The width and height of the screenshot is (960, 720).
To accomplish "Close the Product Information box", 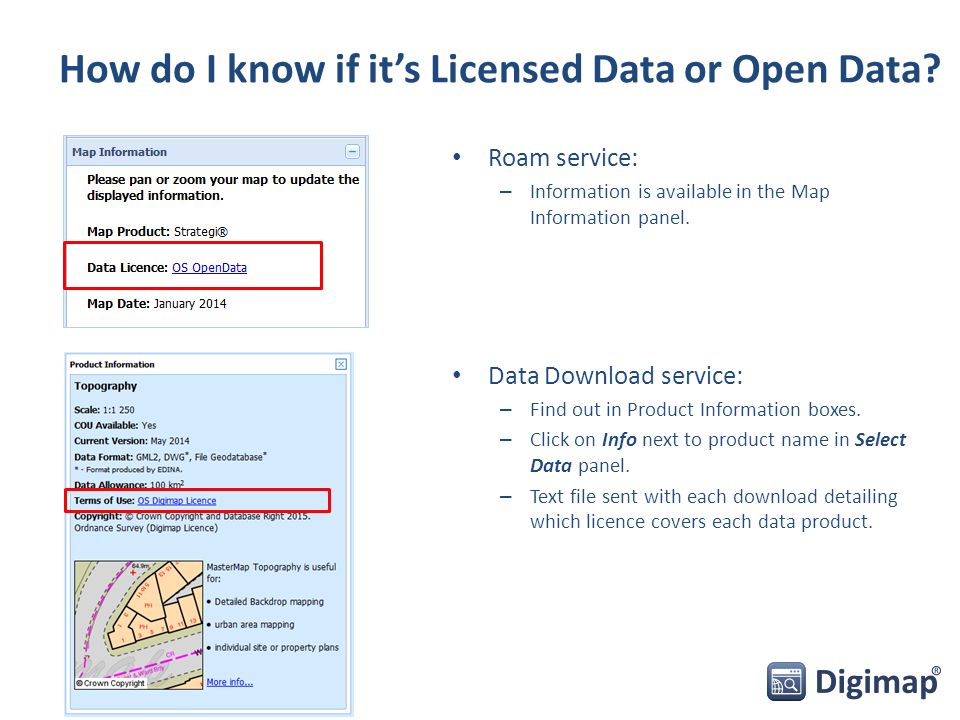I will (341, 364).
